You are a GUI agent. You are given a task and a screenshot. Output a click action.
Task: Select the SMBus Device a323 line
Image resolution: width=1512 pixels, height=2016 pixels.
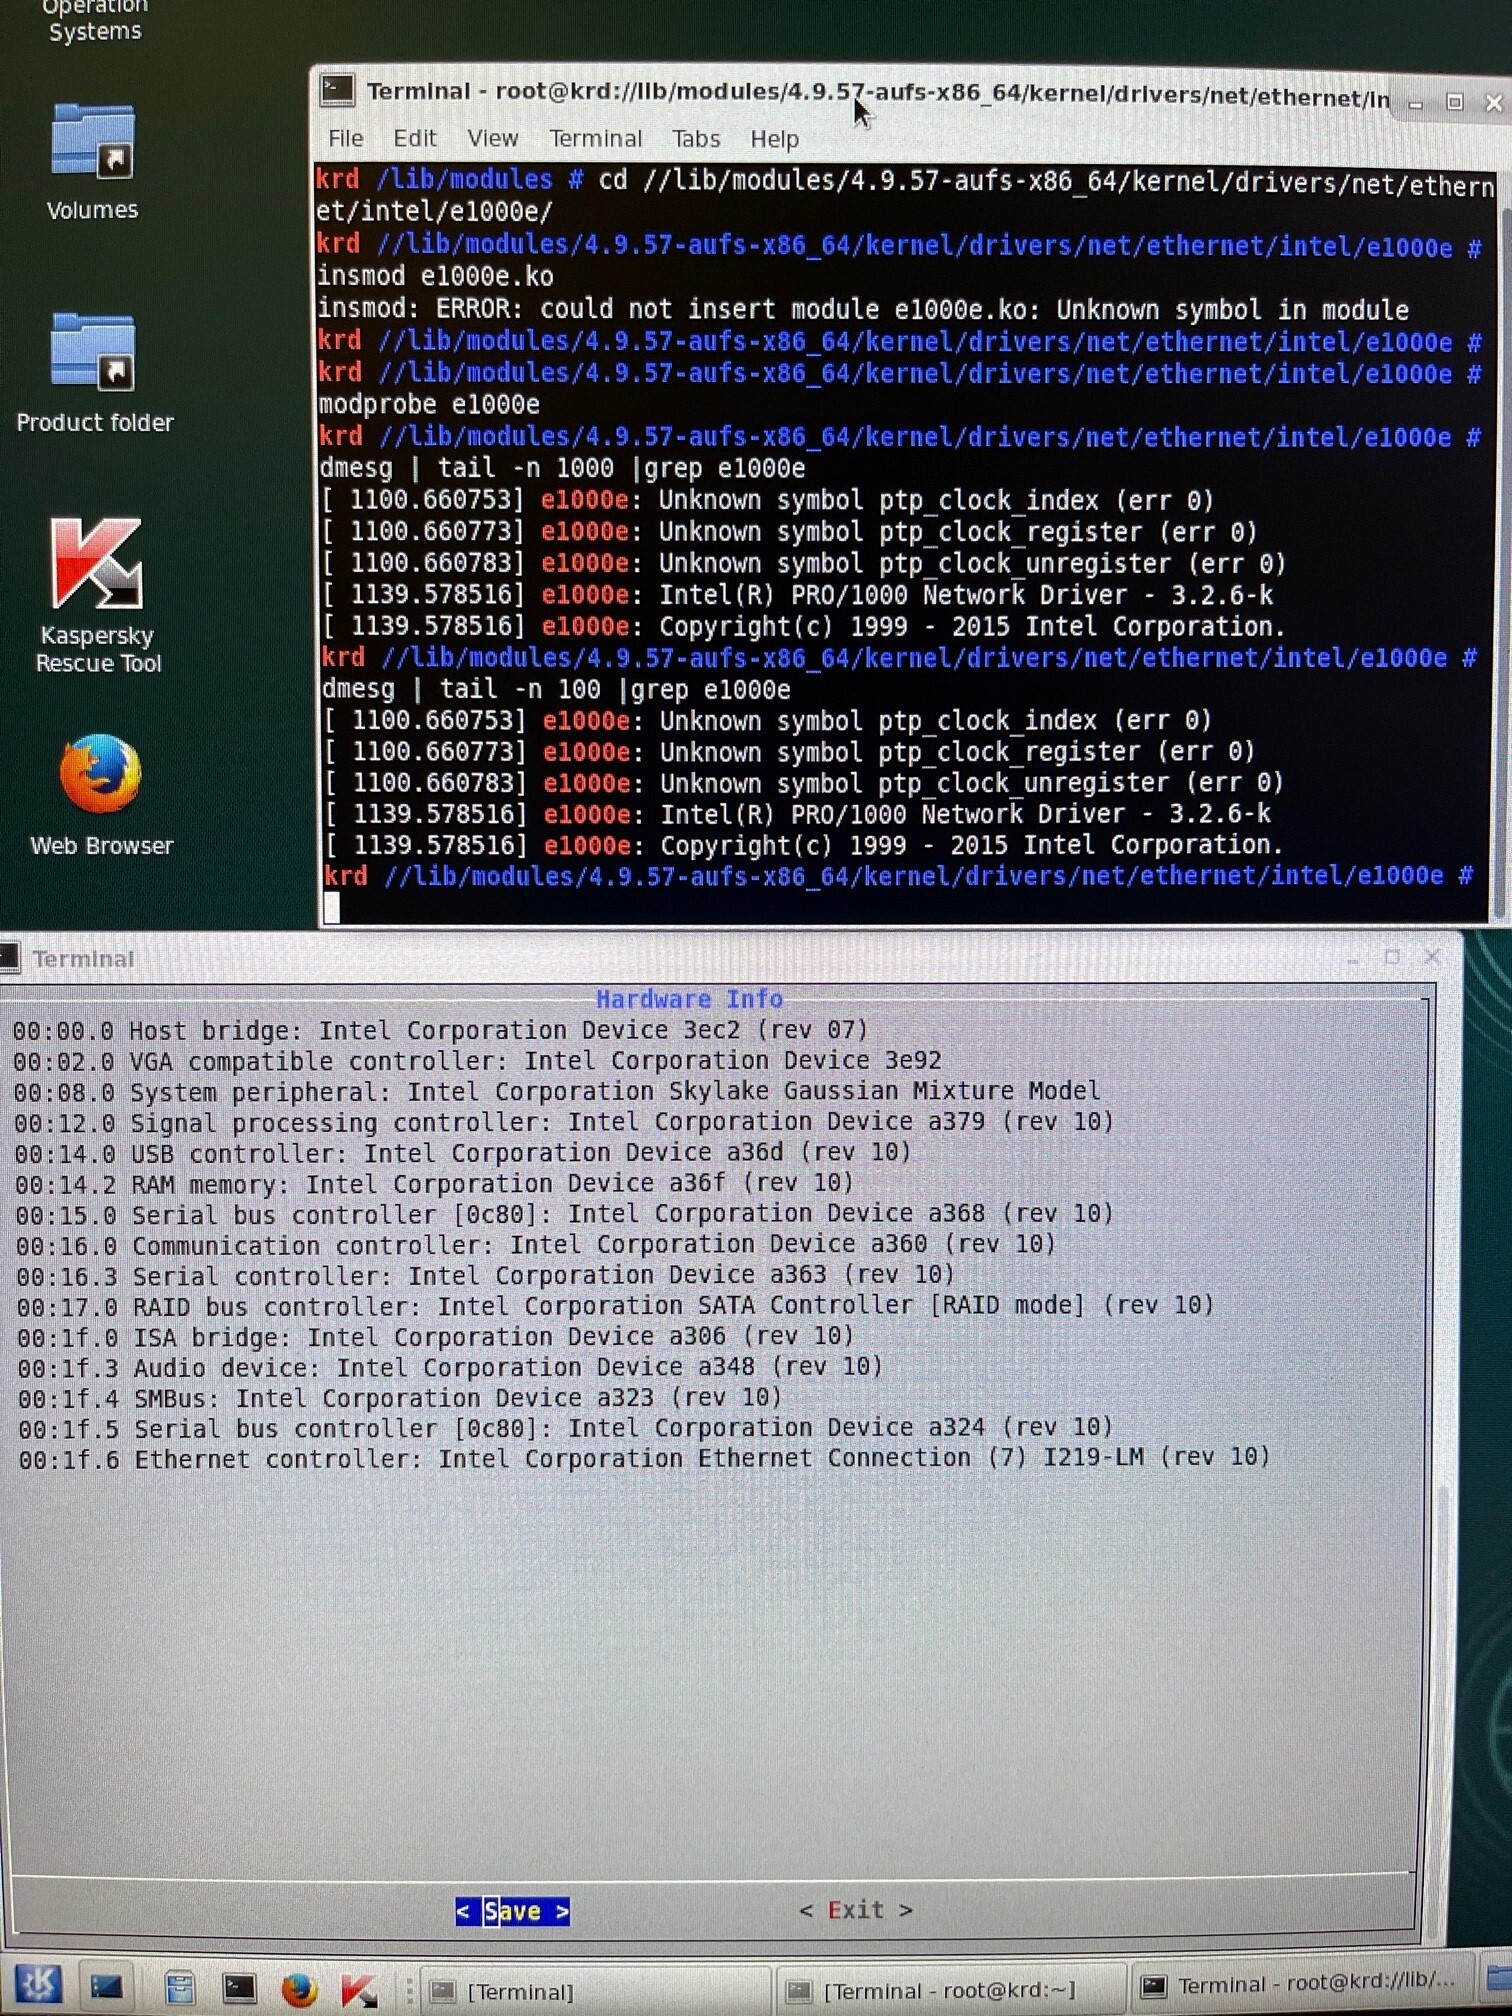click(399, 1397)
